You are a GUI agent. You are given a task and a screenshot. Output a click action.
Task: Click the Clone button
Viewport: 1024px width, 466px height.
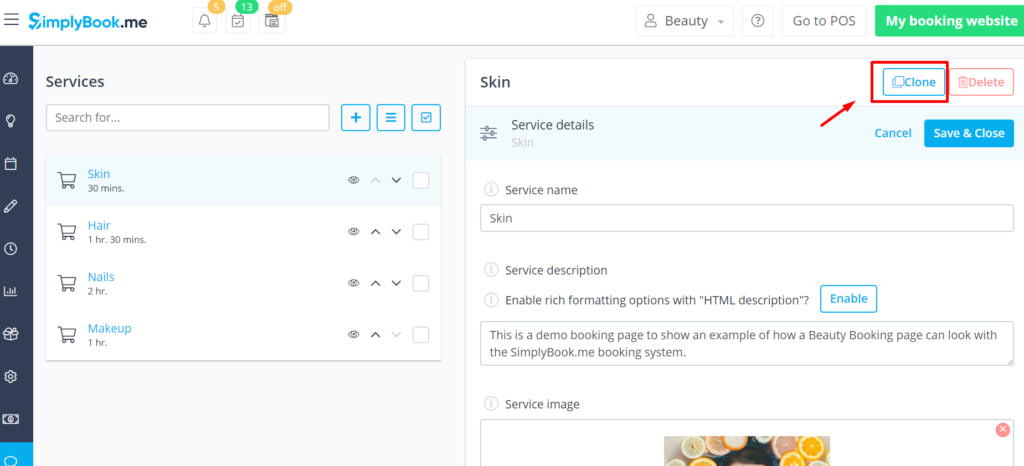(x=914, y=82)
